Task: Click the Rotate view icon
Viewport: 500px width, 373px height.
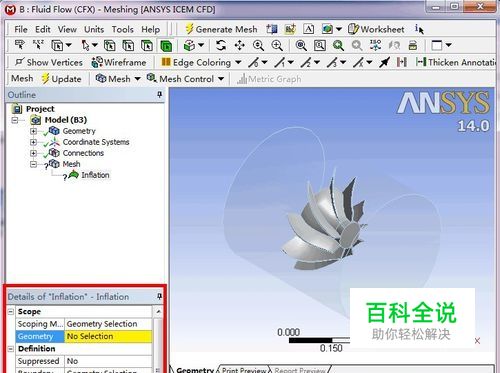Action: pos(220,45)
